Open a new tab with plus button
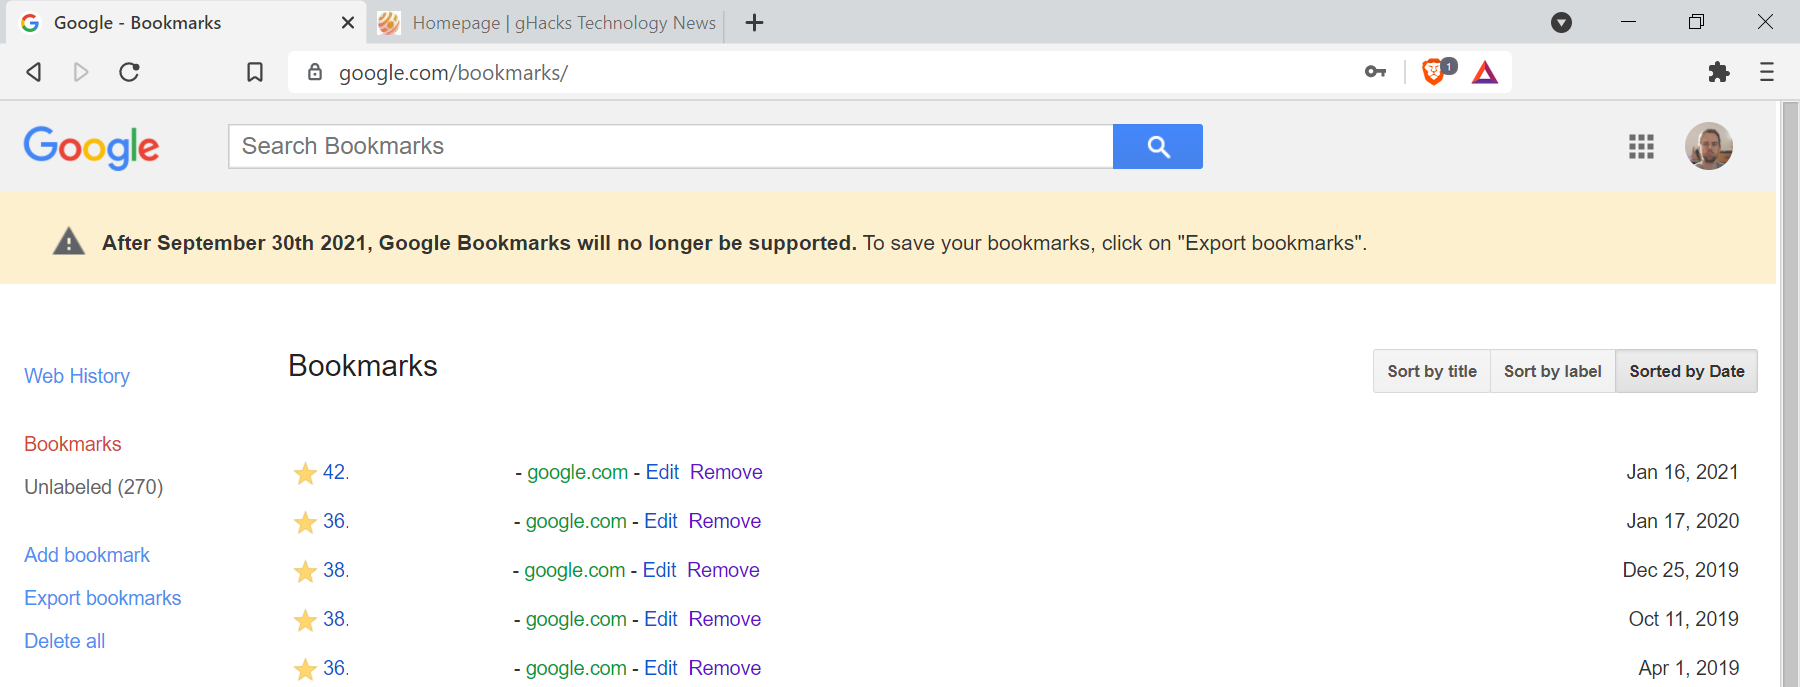The image size is (1800, 687). click(x=755, y=22)
